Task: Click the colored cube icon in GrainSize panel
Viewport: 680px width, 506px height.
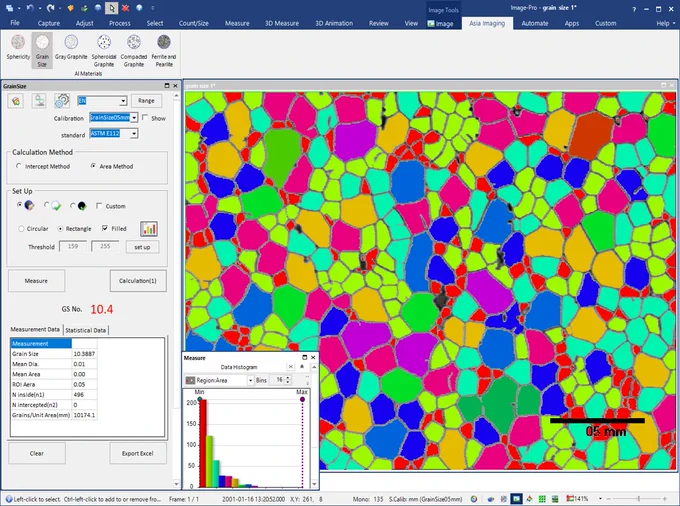Action: point(16,101)
